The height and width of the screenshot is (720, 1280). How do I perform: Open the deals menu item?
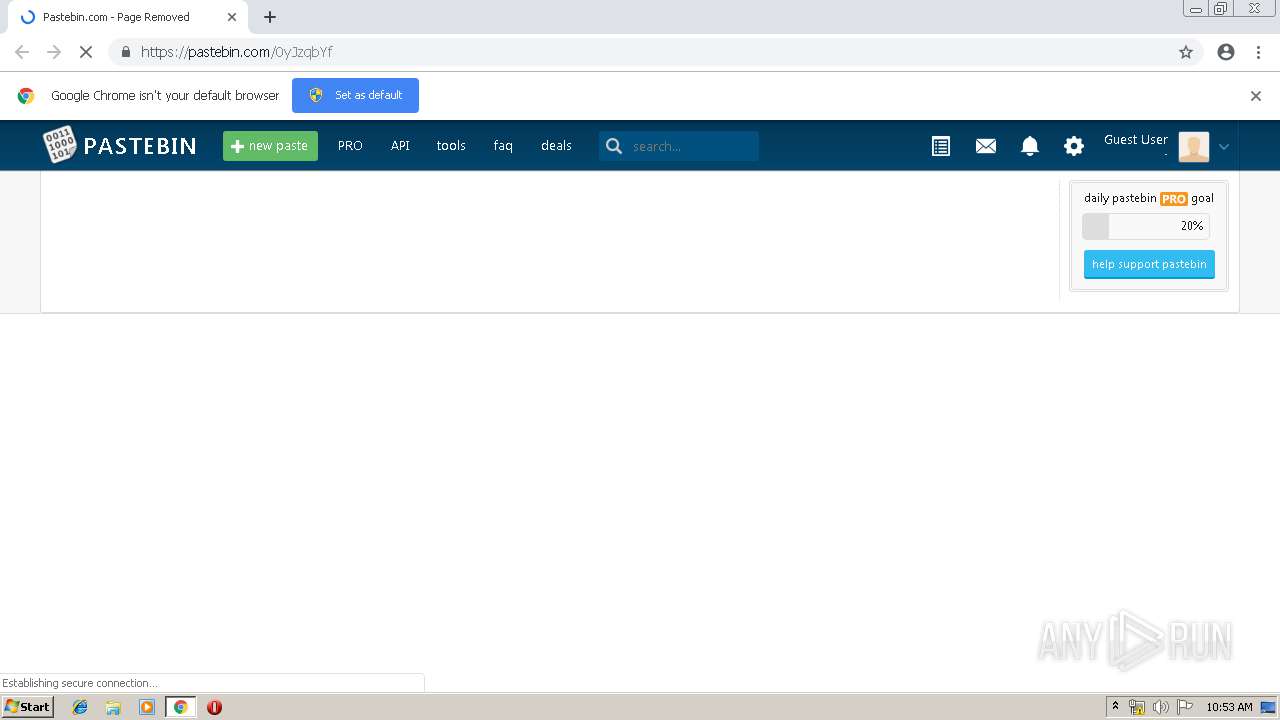[556, 146]
